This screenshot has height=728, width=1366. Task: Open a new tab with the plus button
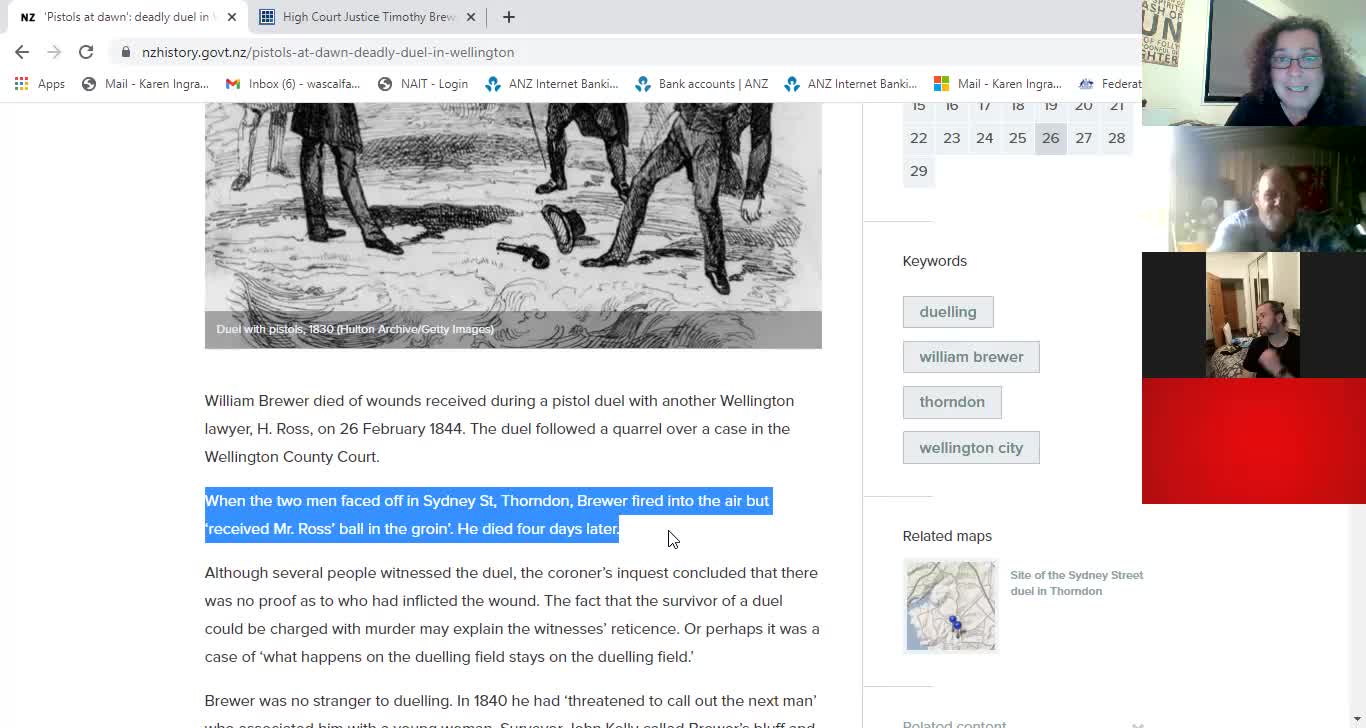(508, 17)
